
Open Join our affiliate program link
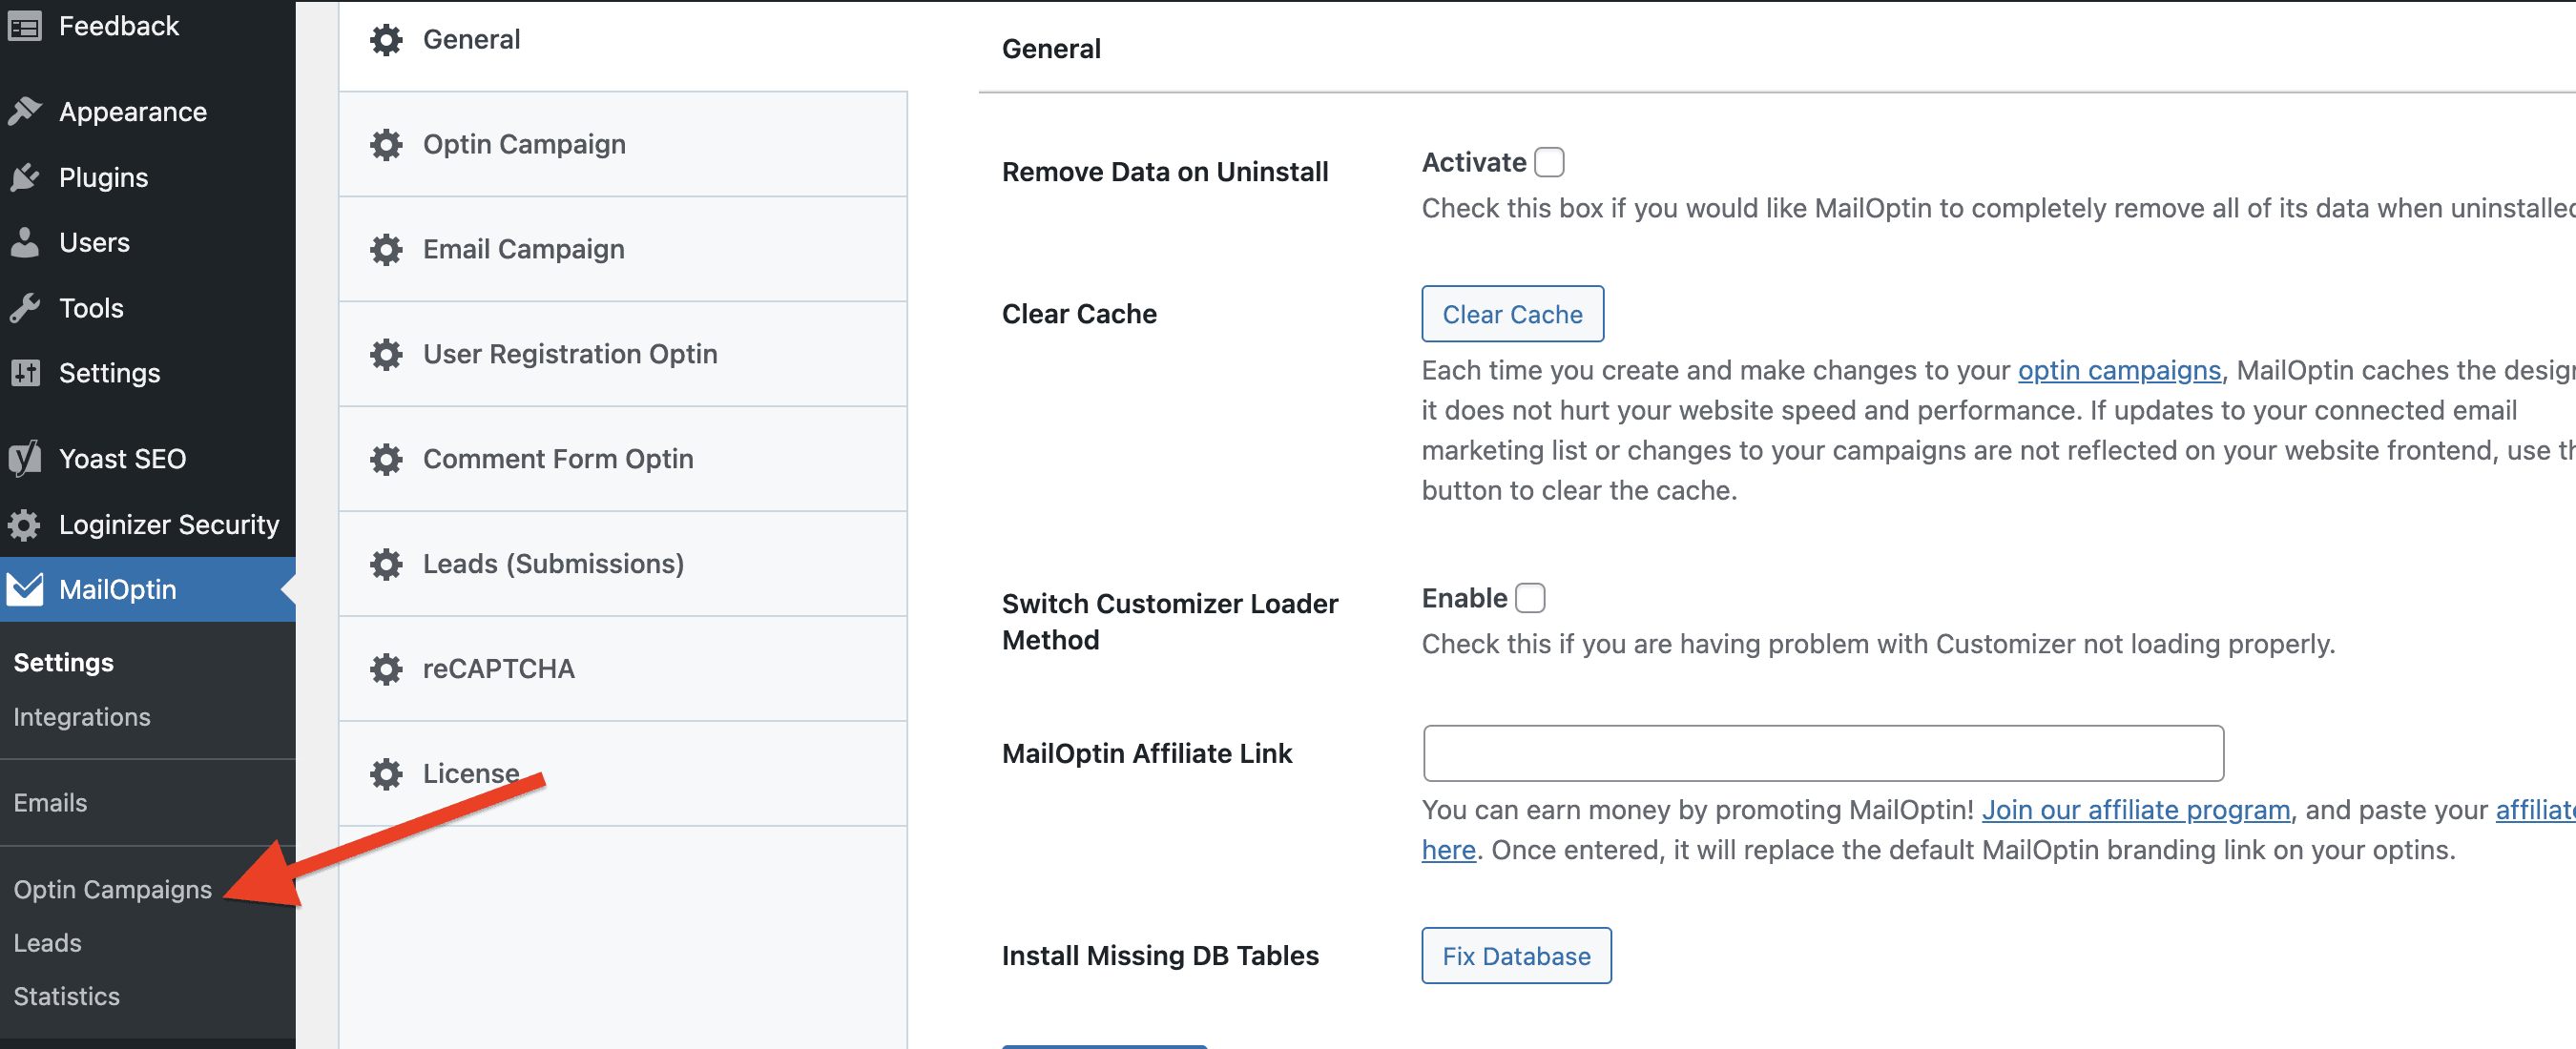(2136, 810)
